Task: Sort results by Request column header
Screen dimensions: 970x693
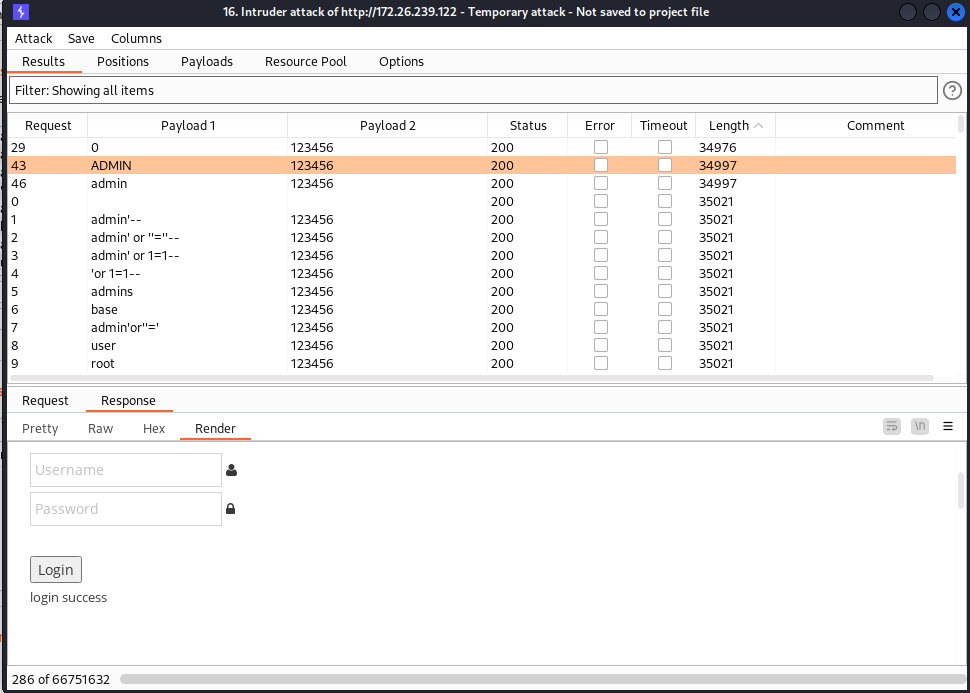Action: 48,126
